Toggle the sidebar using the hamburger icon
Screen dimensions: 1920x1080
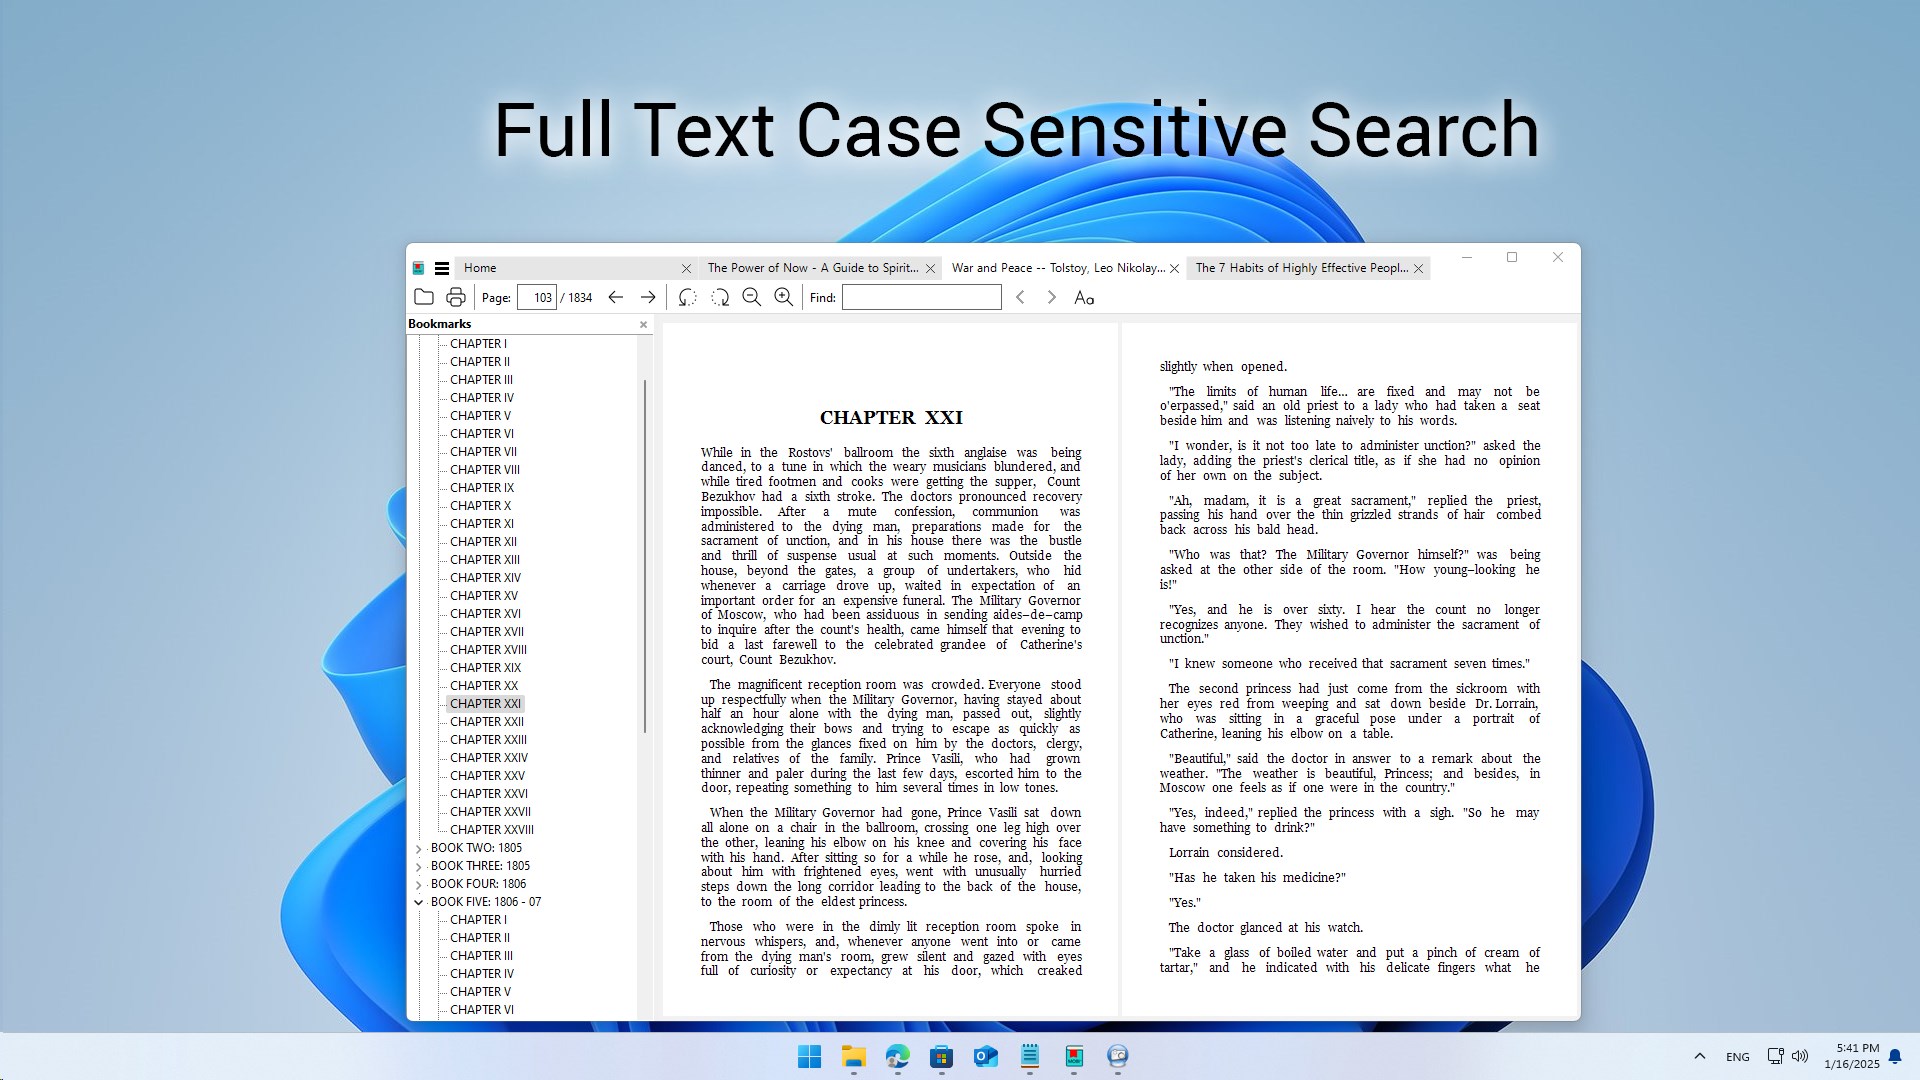pos(442,268)
